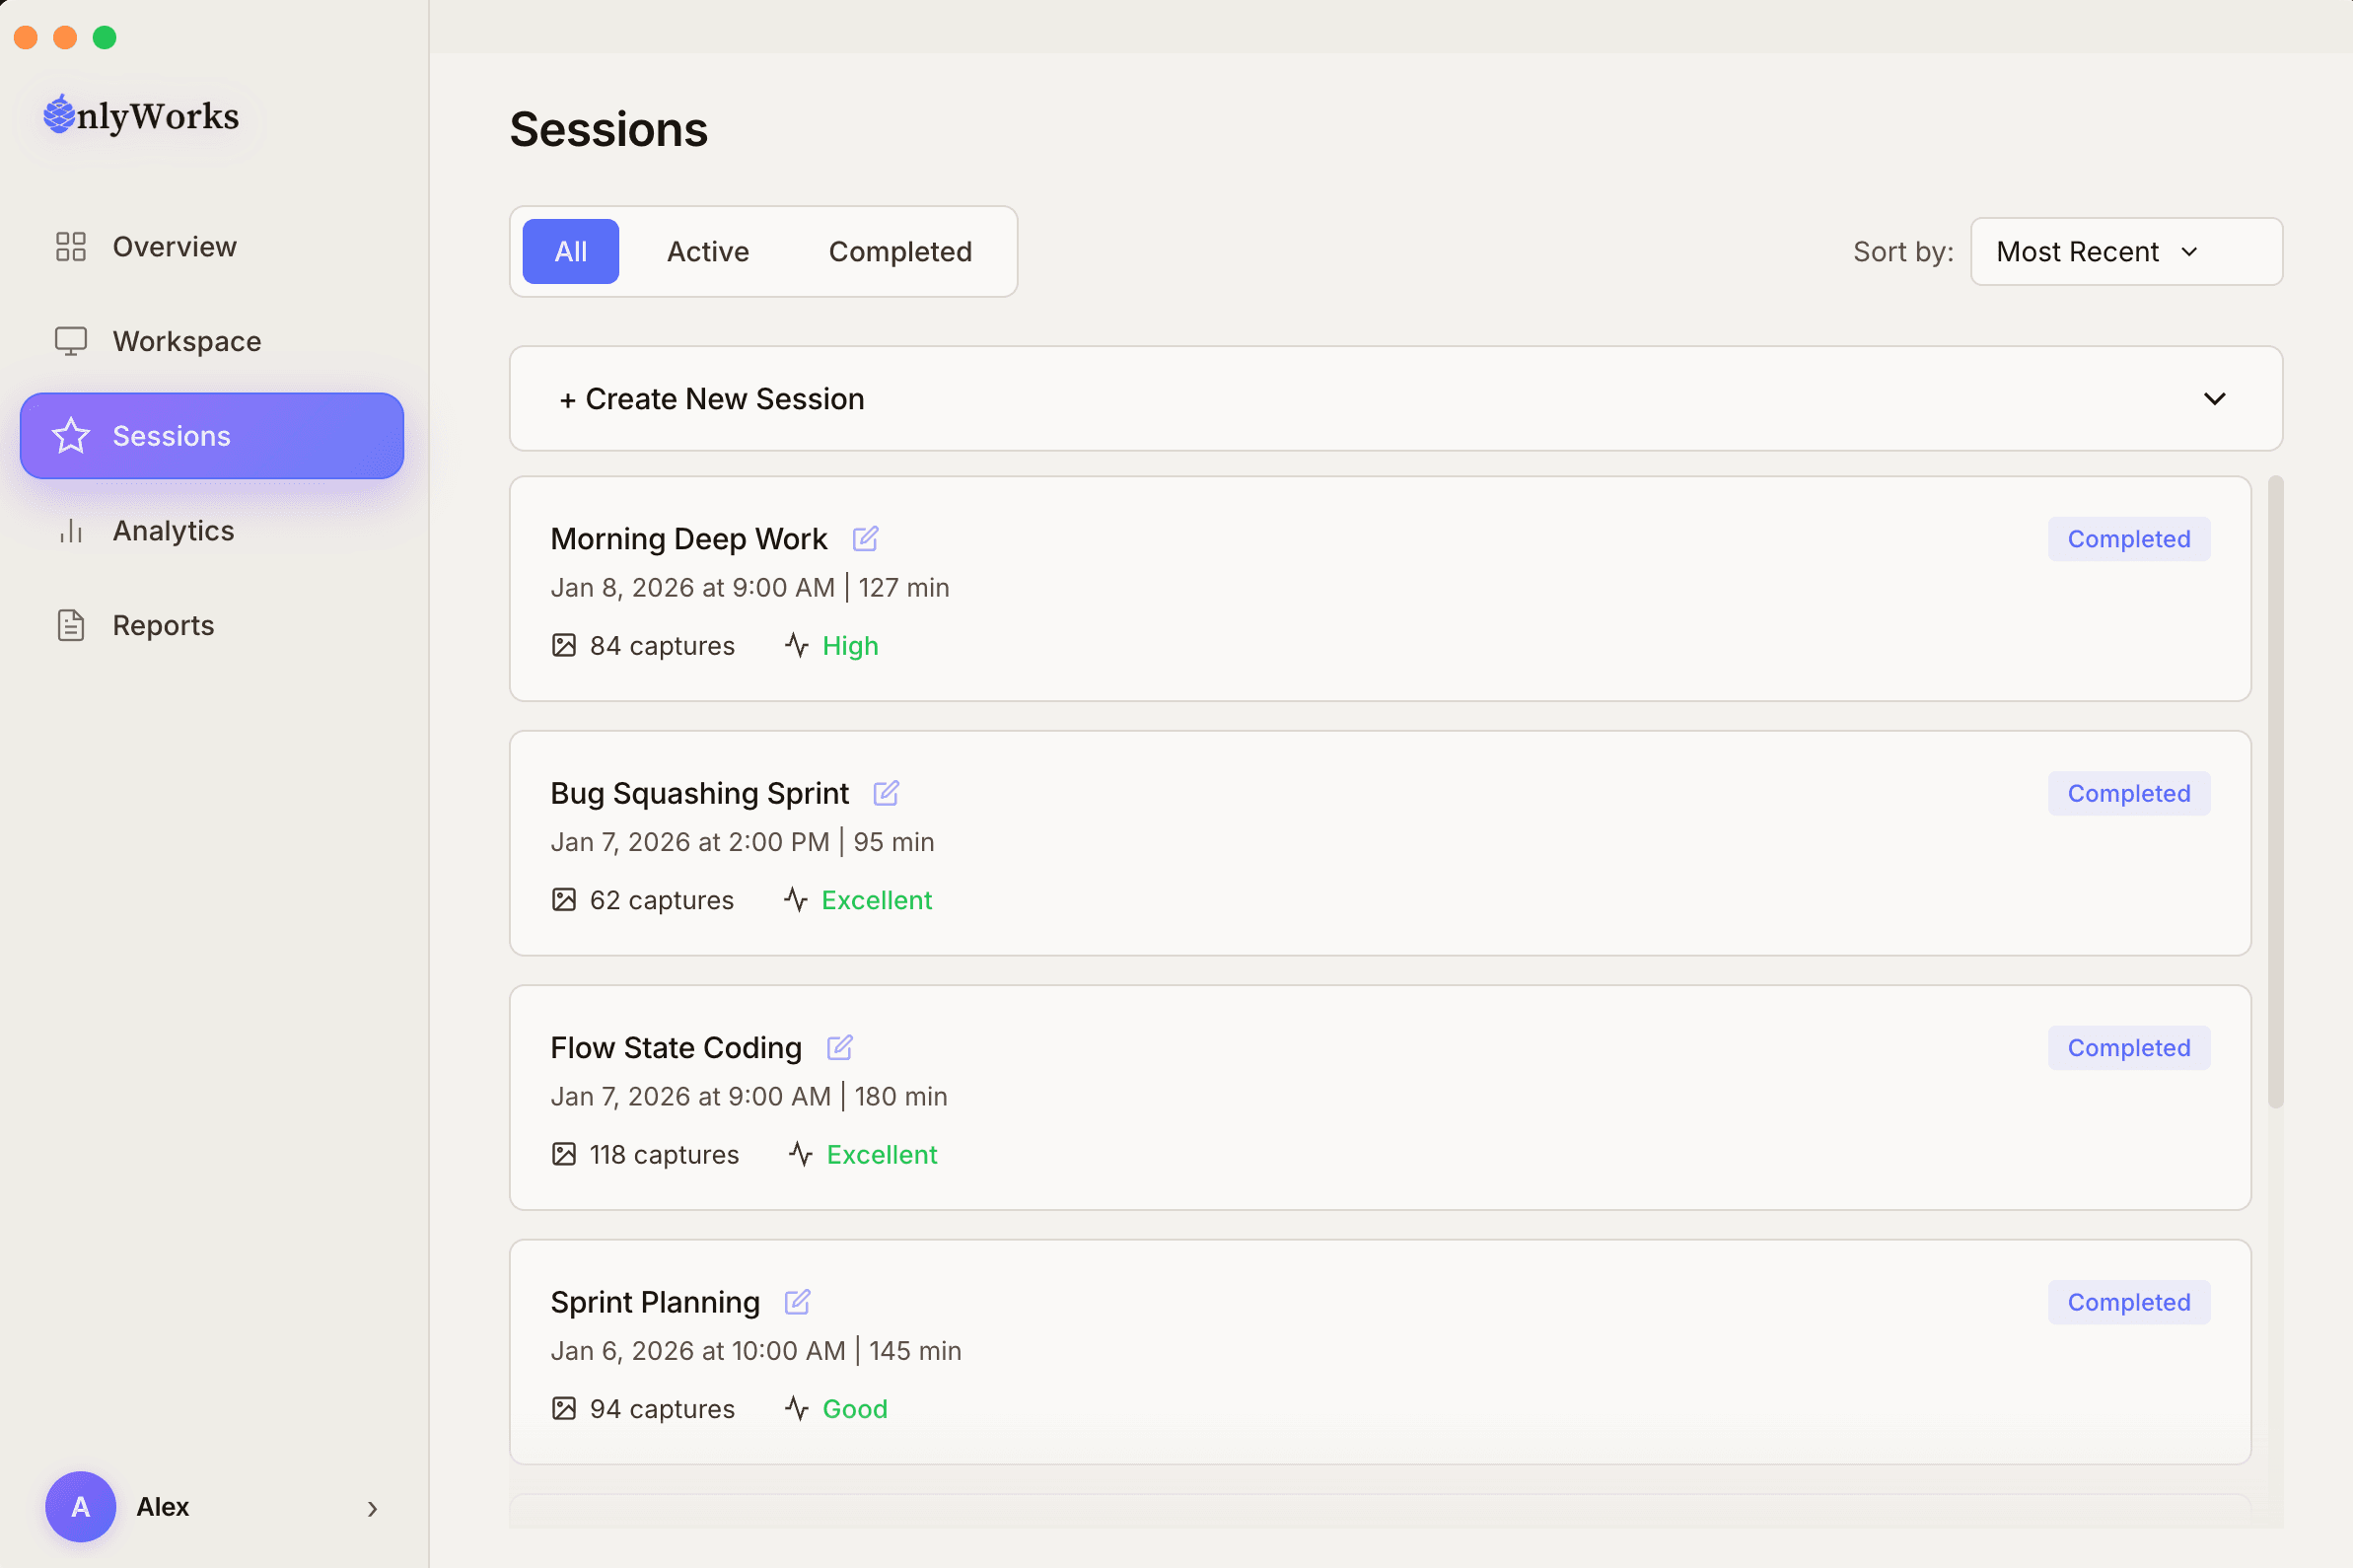
Task: Click Alex's avatar thumbnail
Action: [x=80, y=1507]
